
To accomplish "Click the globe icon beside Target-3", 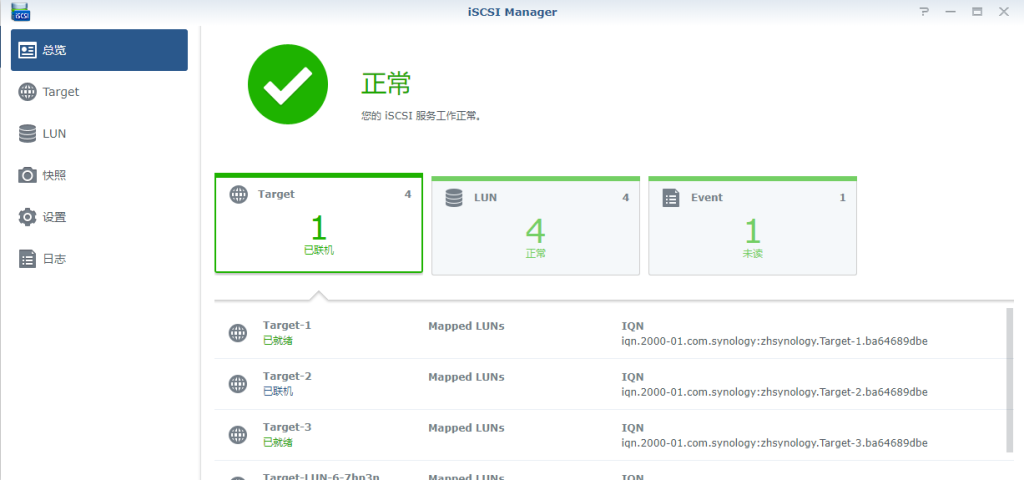I will [x=238, y=435].
